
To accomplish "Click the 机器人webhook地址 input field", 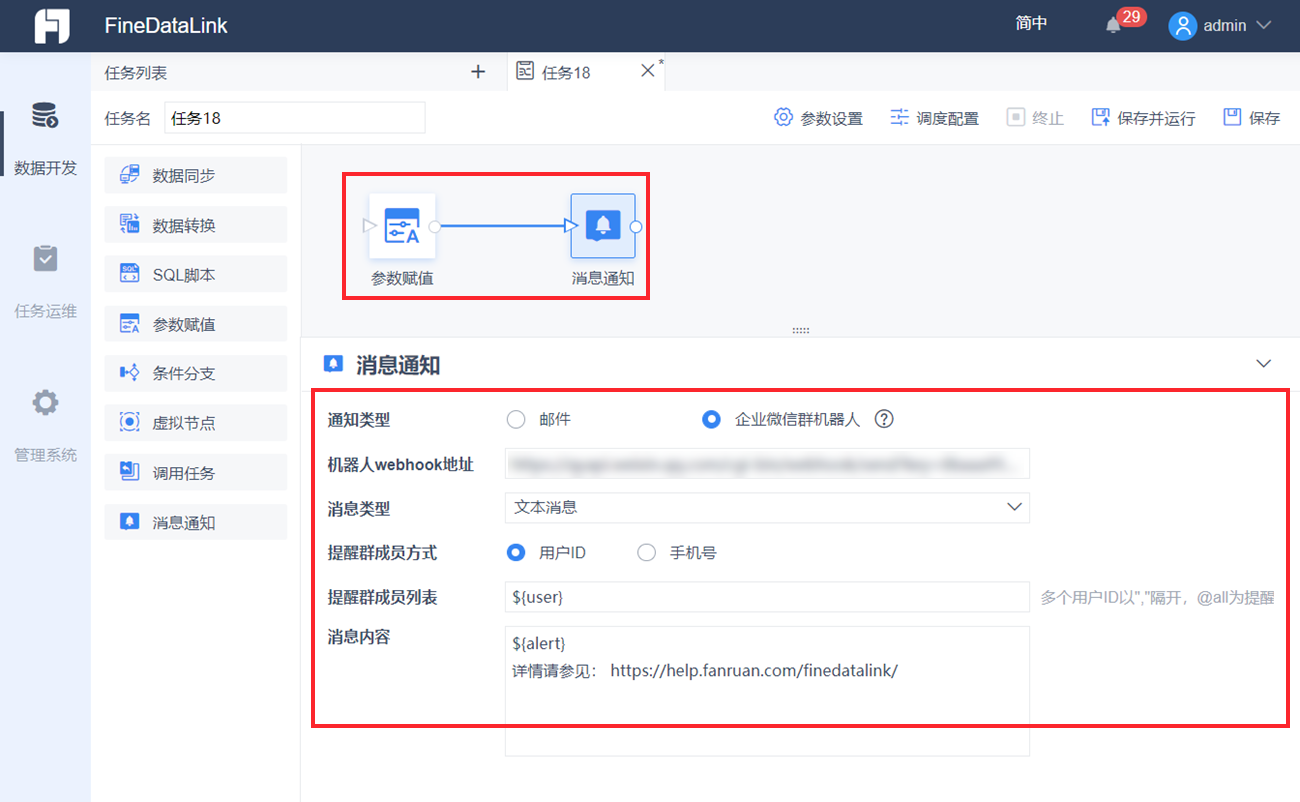I will 767,464.
